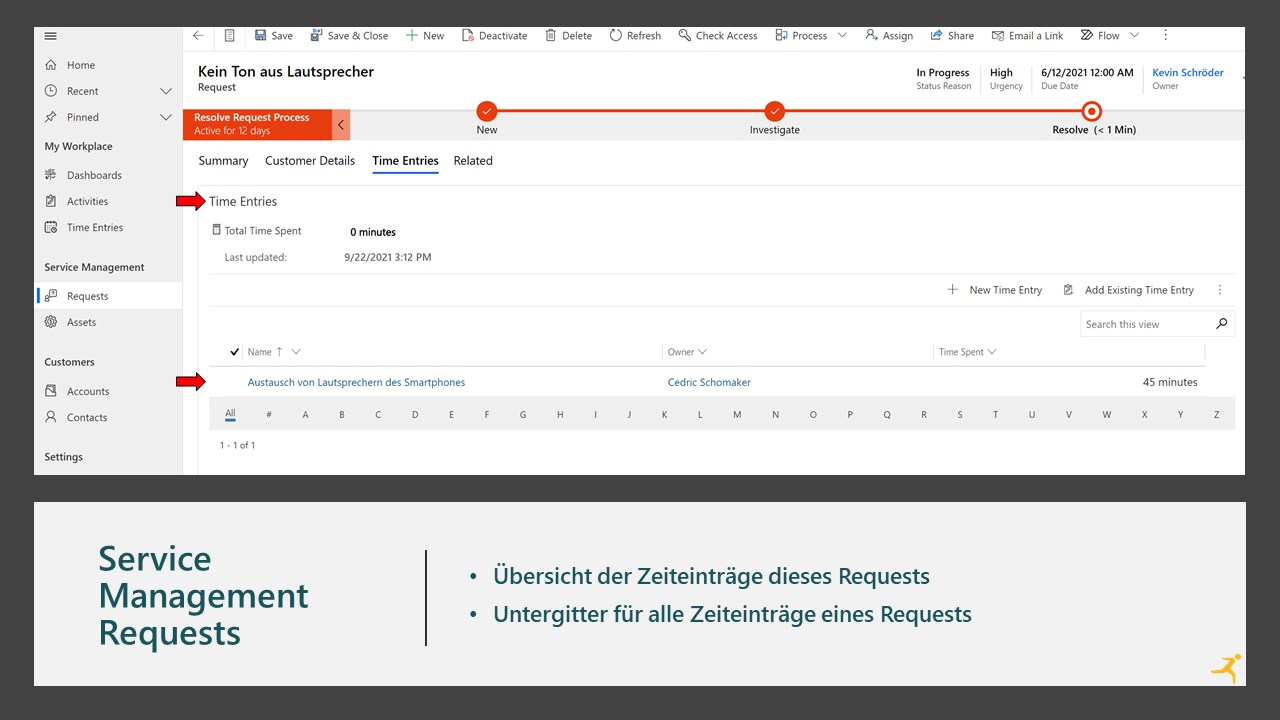The width and height of the screenshot is (1280, 720).
Task: Click the 45 minutes cell
Action: point(1170,382)
